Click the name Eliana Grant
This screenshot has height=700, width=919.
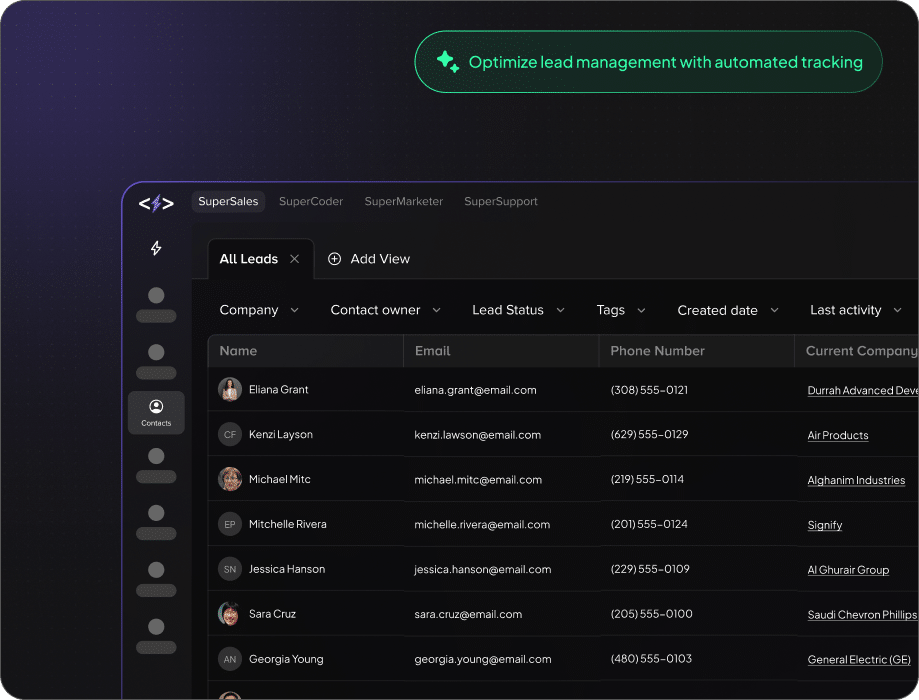click(x=278, y=389)
